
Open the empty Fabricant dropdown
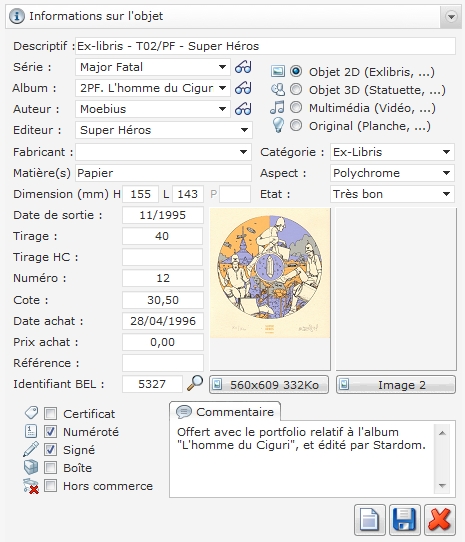click(x=163, y=152)
